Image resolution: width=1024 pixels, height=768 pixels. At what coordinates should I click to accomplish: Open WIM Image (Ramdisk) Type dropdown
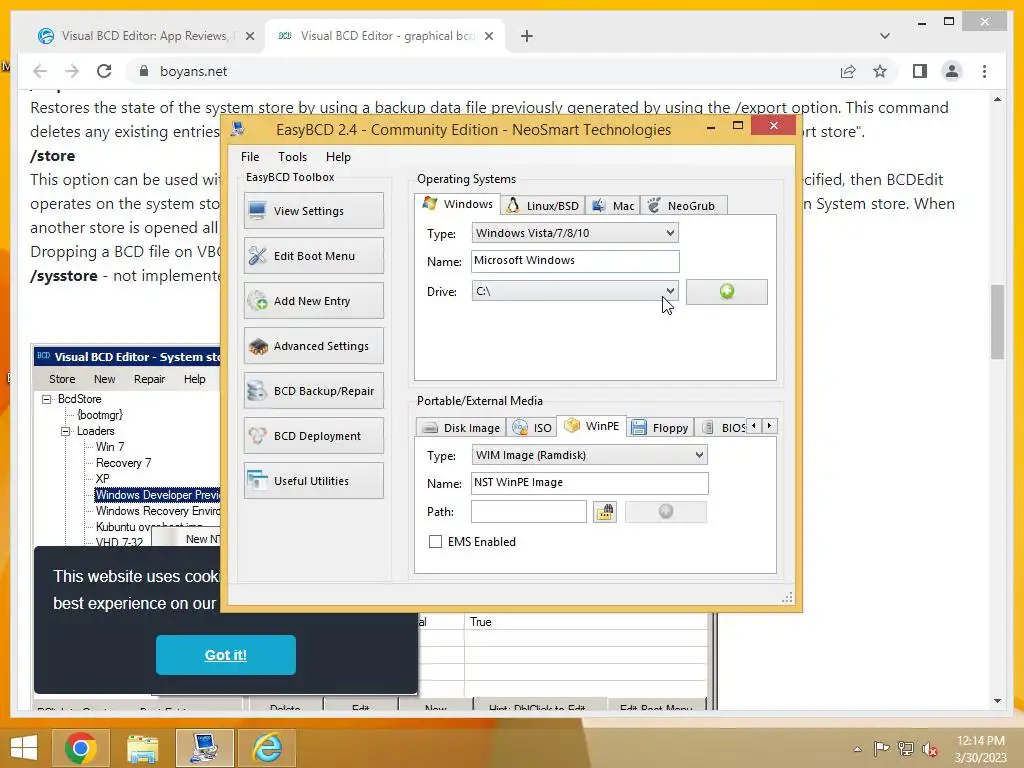[589, 455]
